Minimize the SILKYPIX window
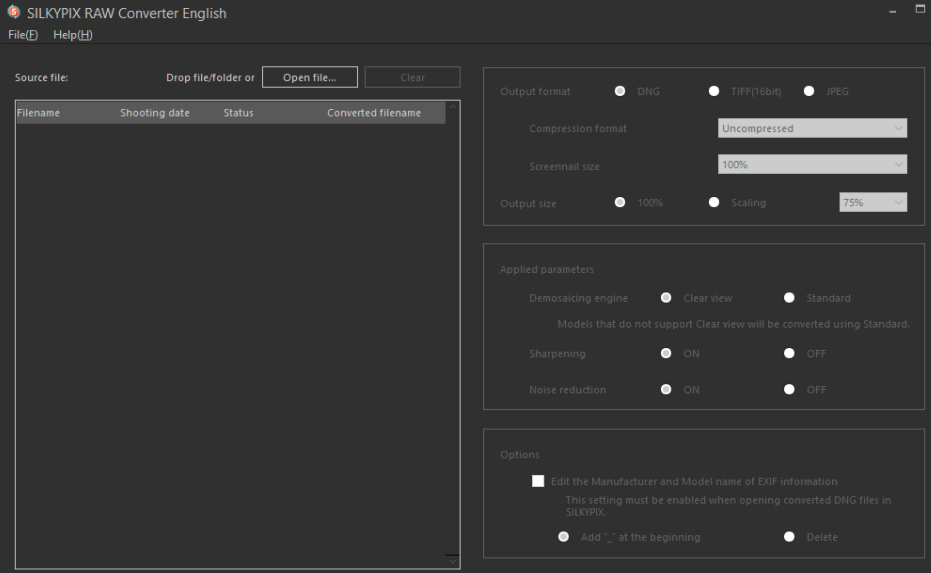The width and height of the screenshot is (931, 573). (x=892, y=12)
